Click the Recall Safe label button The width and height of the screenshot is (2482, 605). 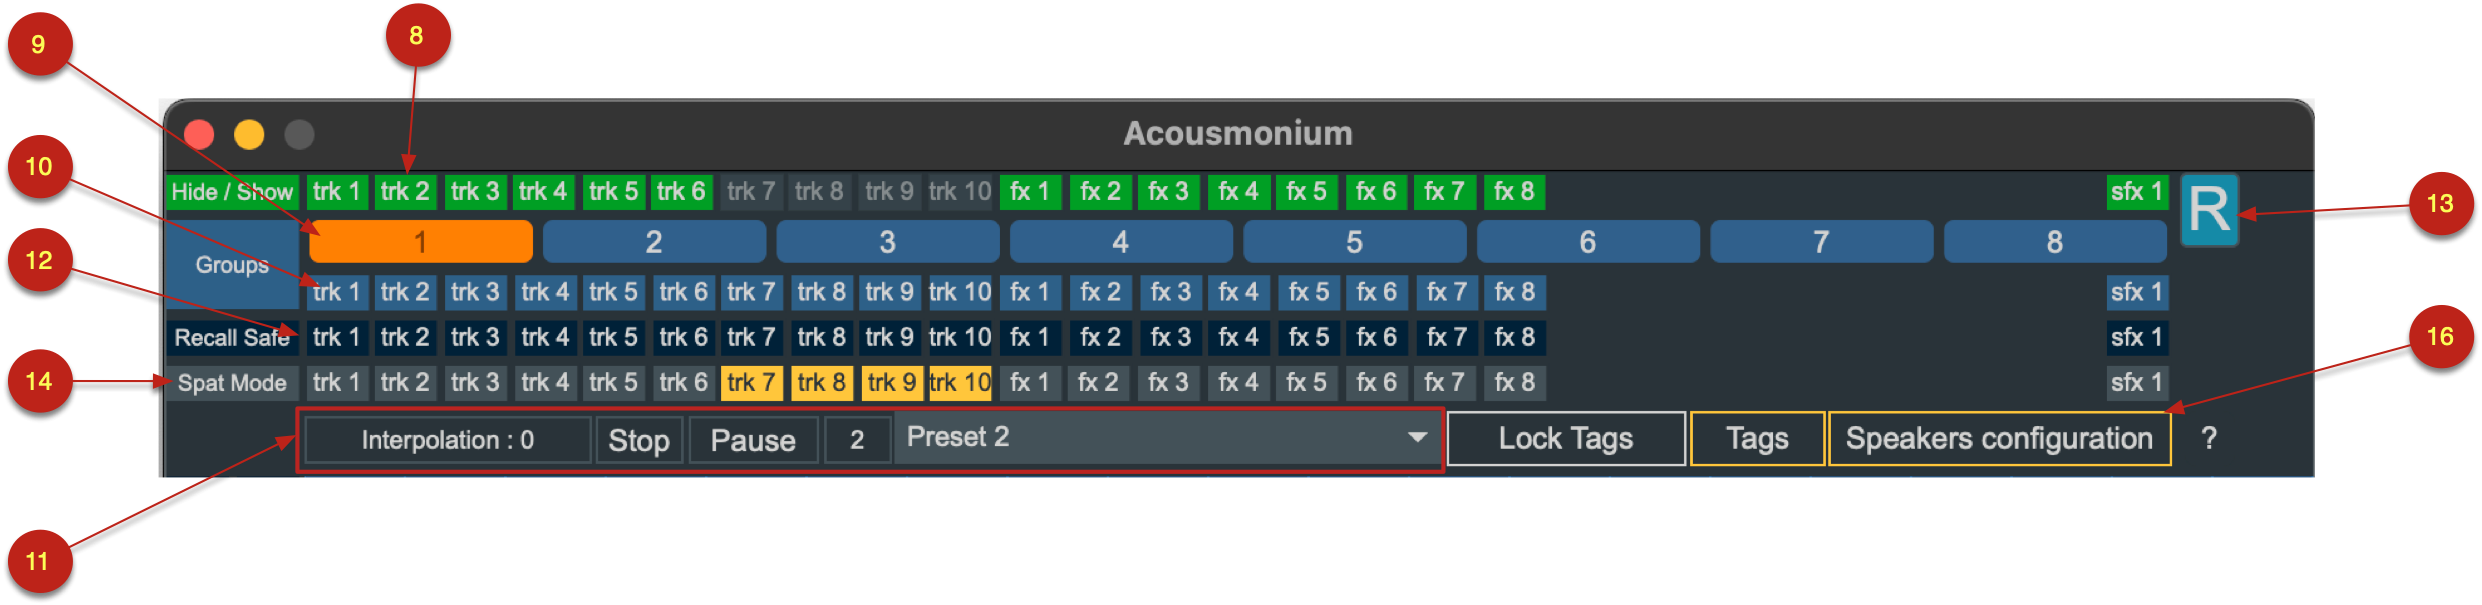232,338
